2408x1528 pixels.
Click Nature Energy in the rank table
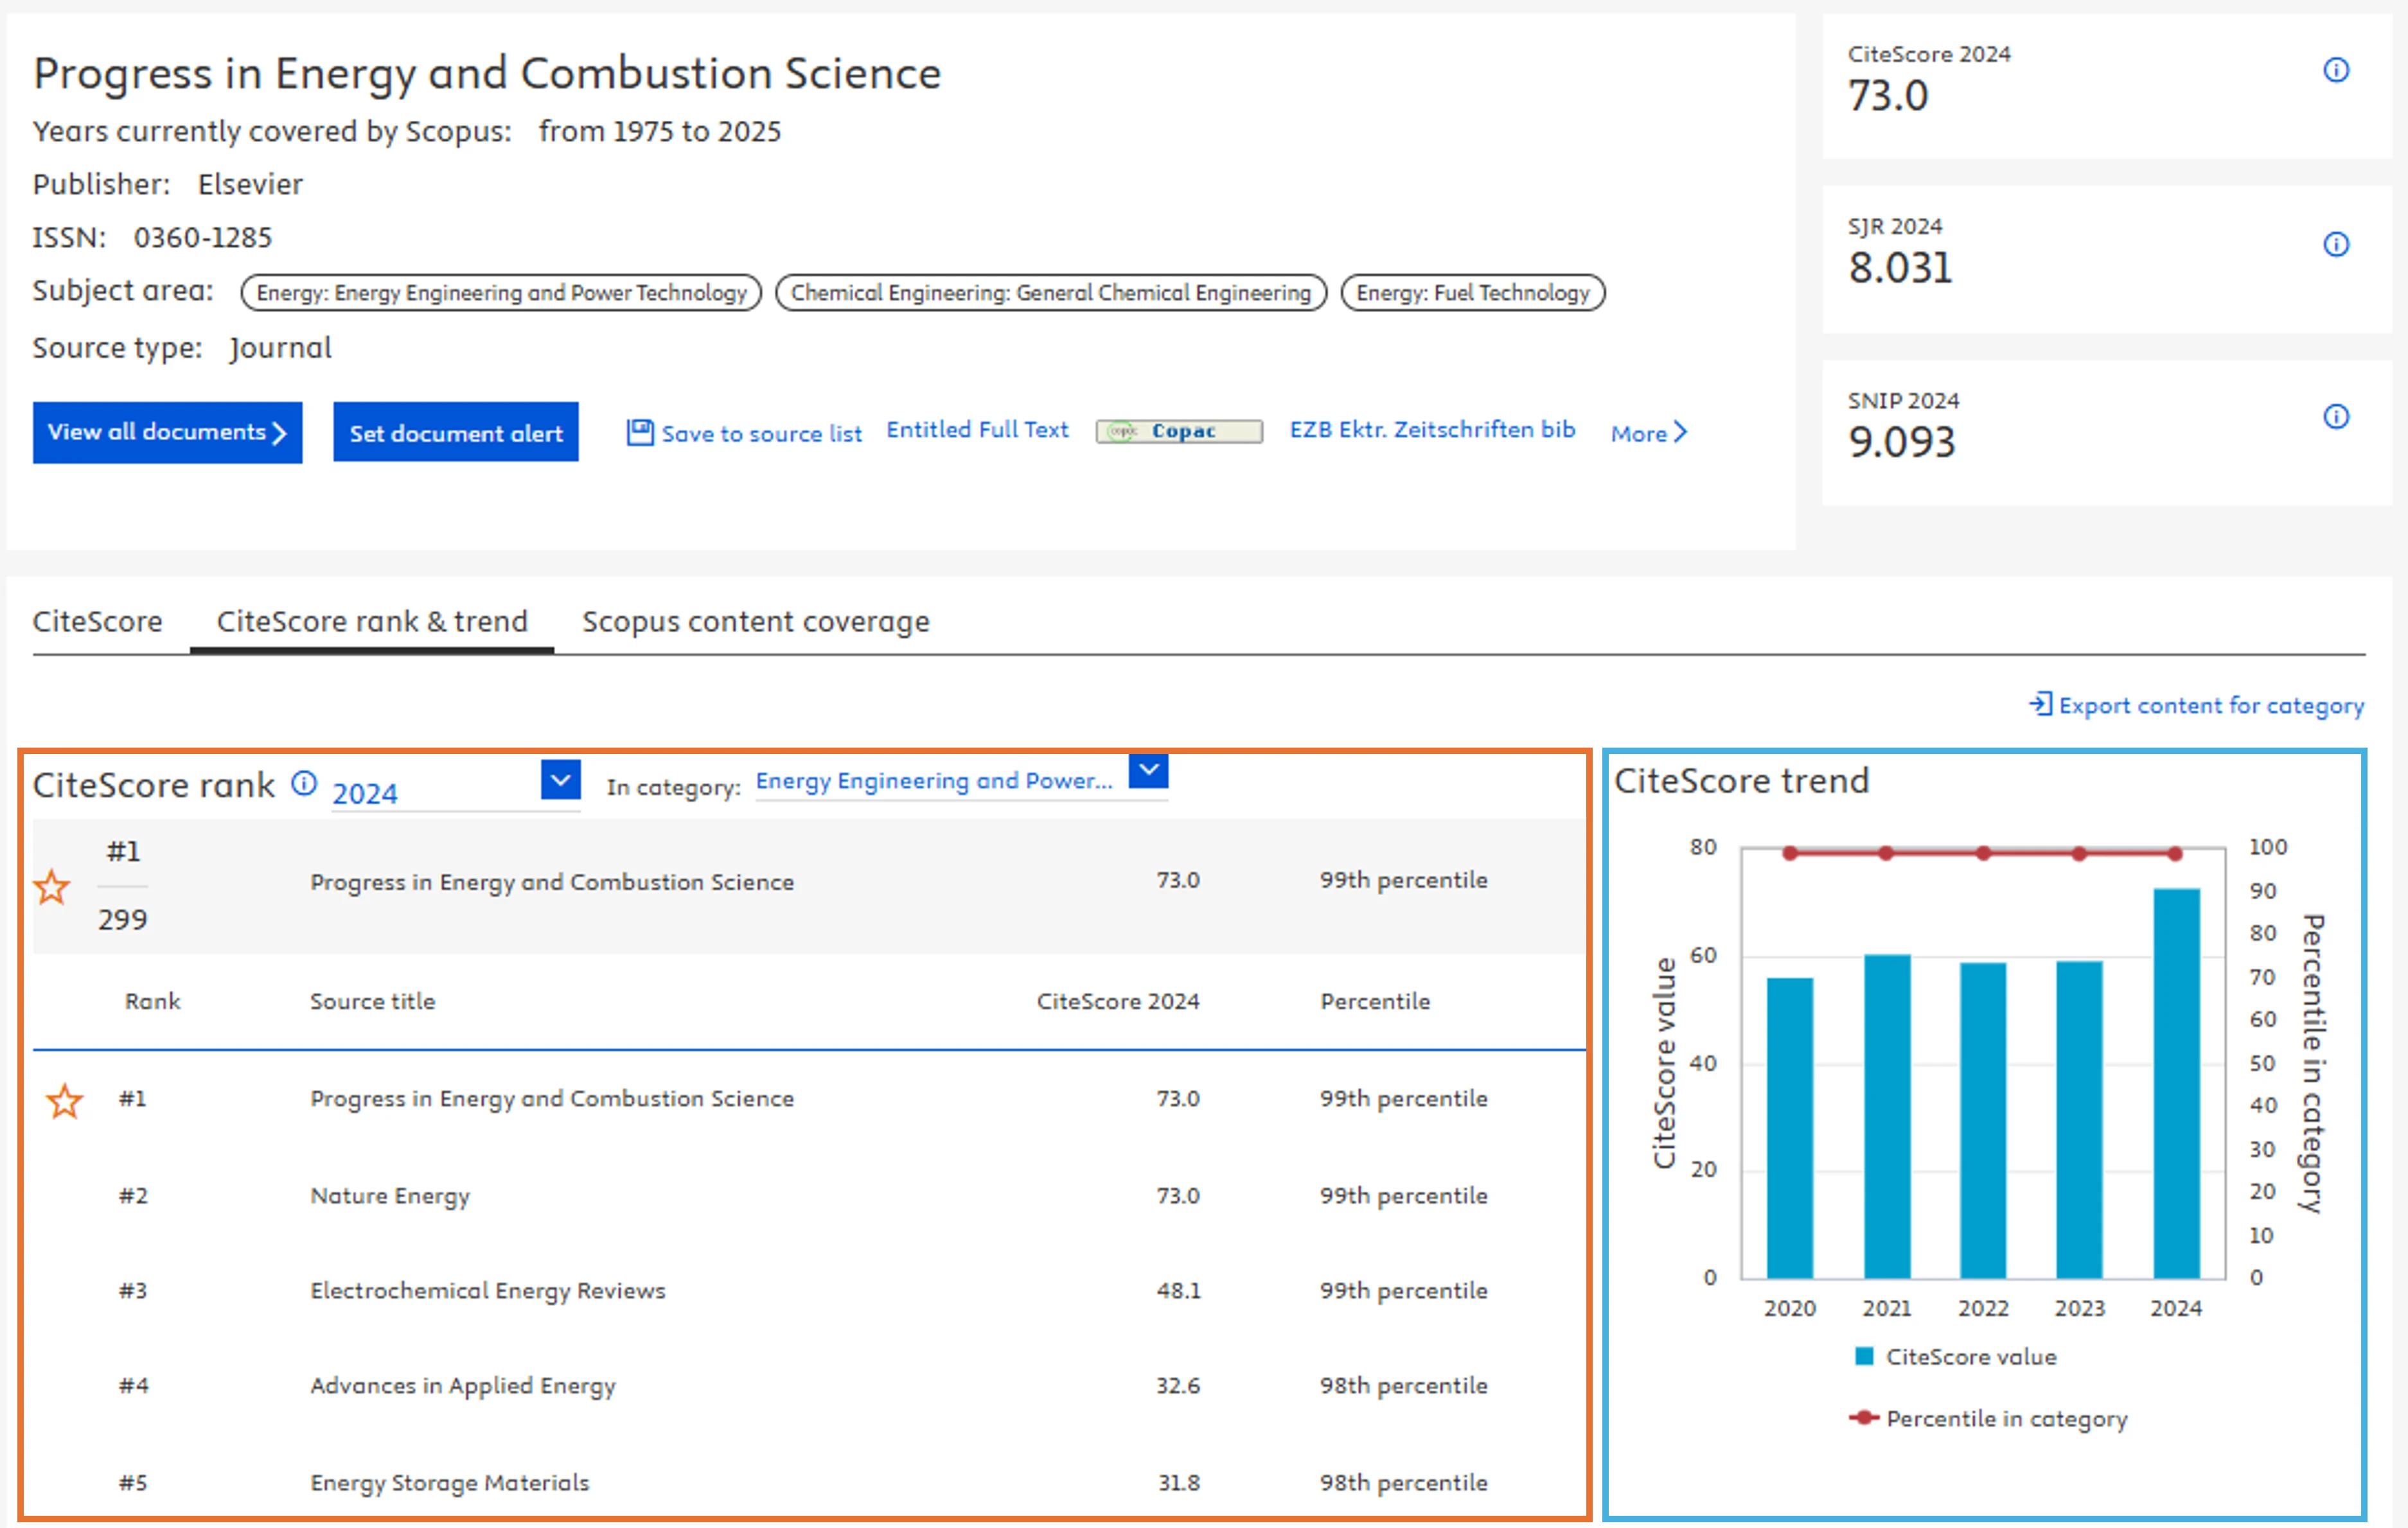click(x=390, y=1196)
